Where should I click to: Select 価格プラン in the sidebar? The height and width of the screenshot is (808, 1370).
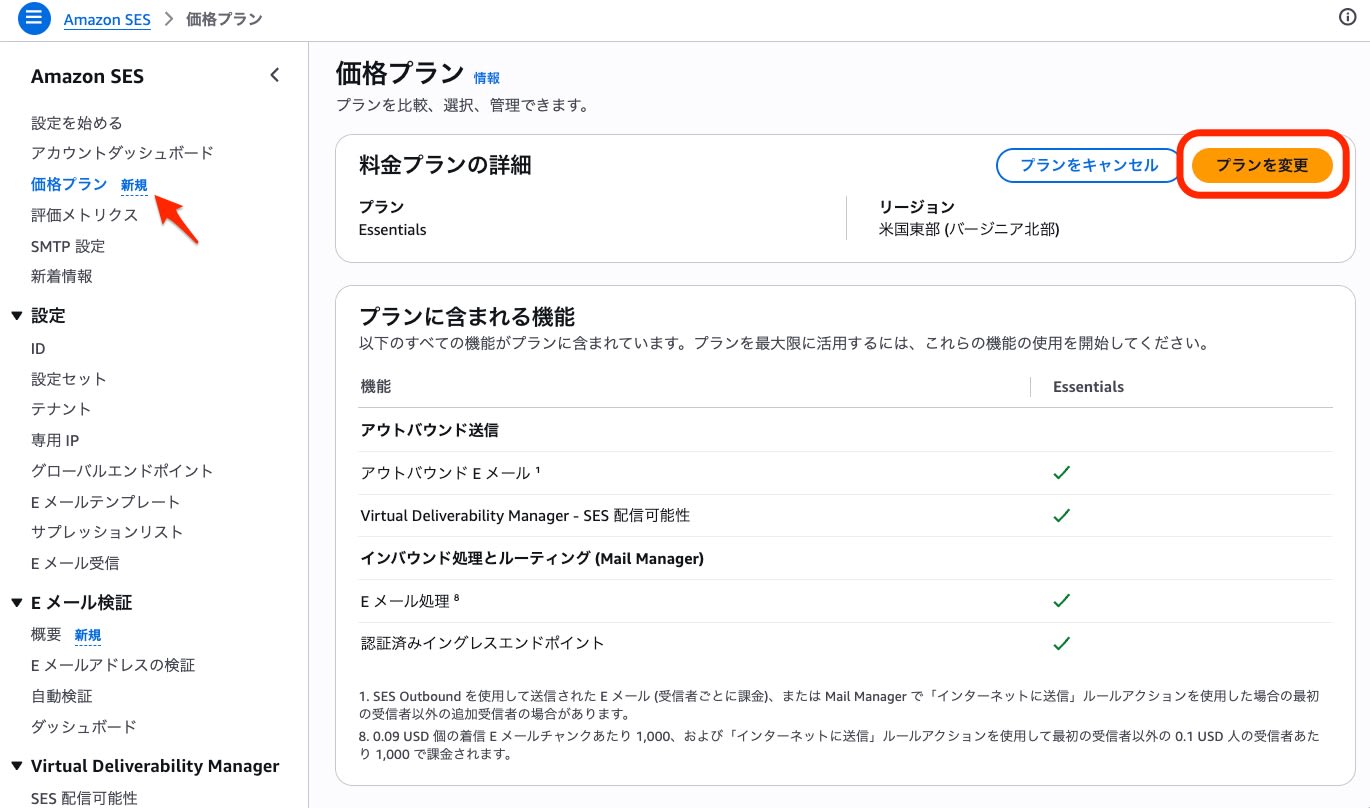point(69,184)
